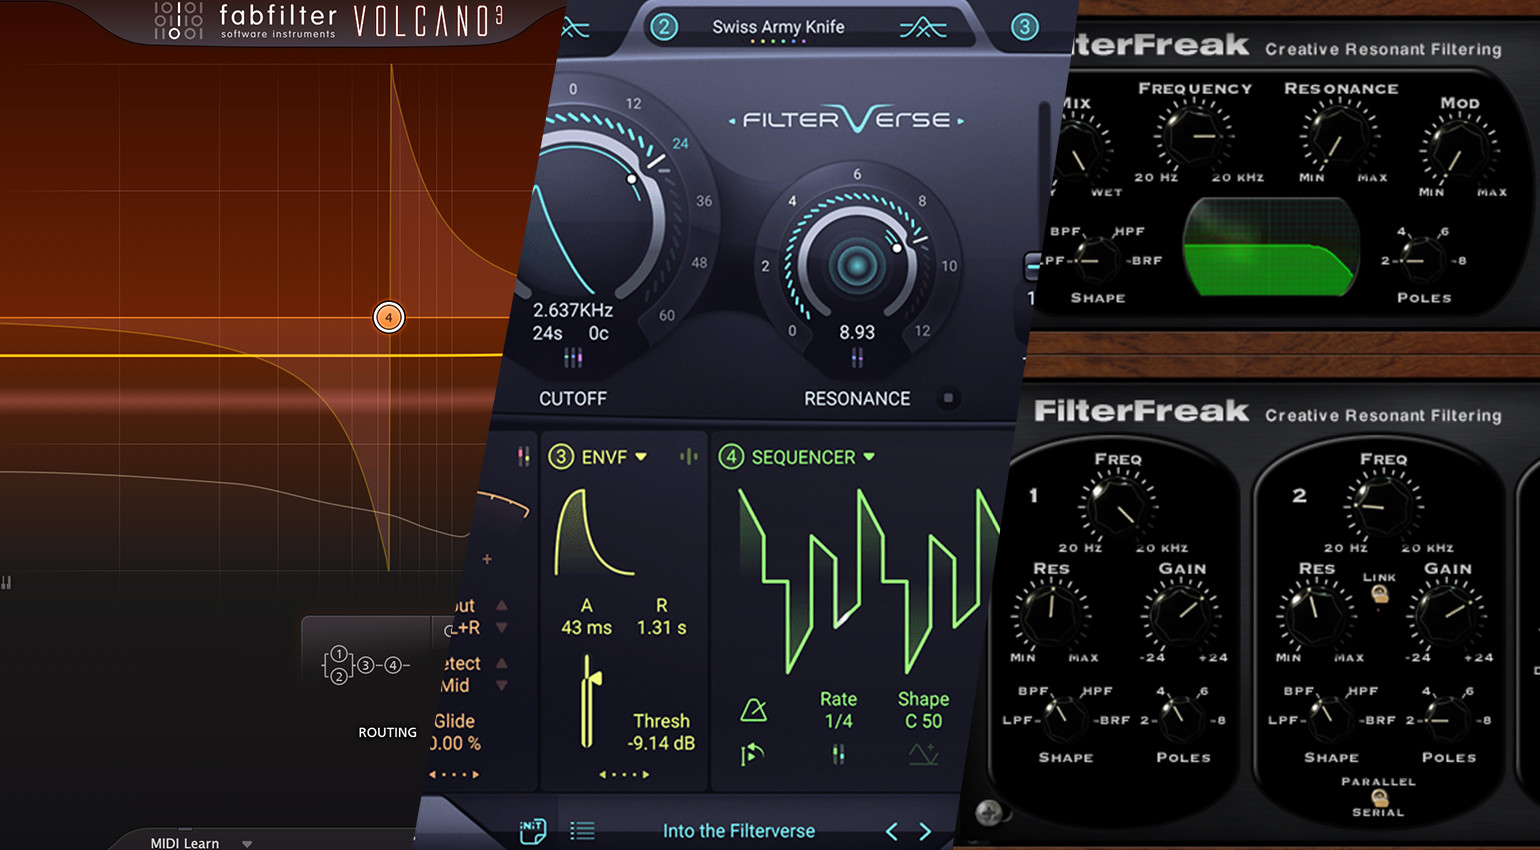Viewport: 1540px width, 850px height.
Task: Select filter node 4 on the Volcano display
Action: 388,317
